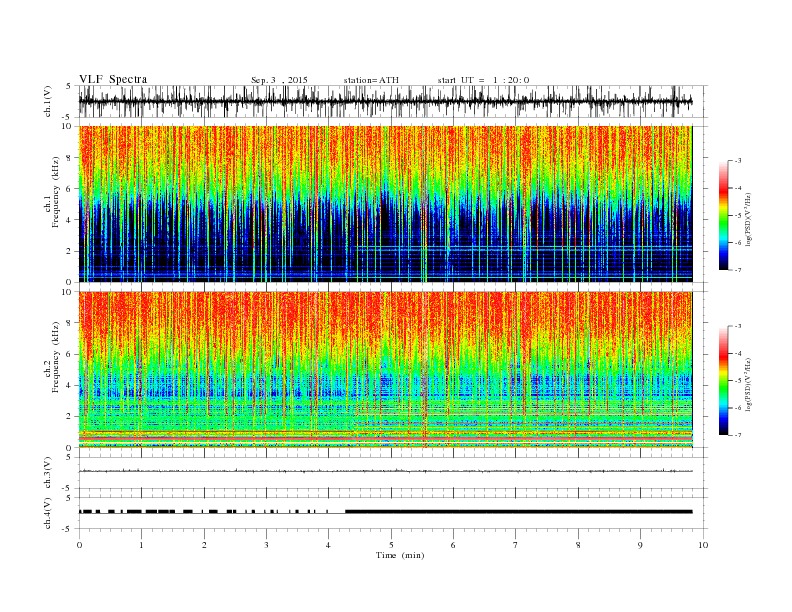
Task: Click the "VLF Spectra" plot title
Action: [x=113, y=79]
